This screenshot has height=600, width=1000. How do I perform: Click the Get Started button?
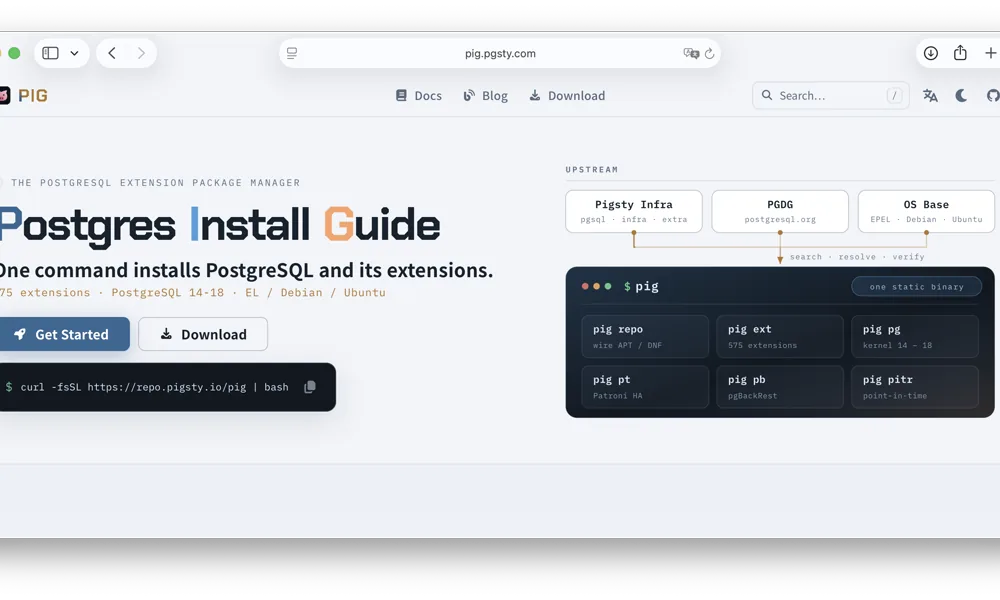click(x=64, y=334)
